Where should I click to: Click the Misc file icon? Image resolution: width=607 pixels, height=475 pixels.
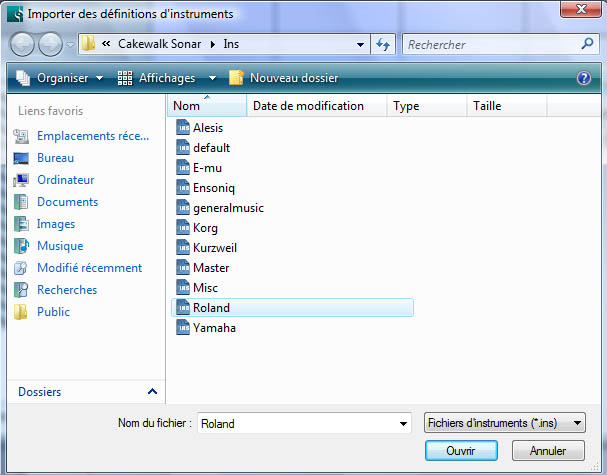(183, 288)
